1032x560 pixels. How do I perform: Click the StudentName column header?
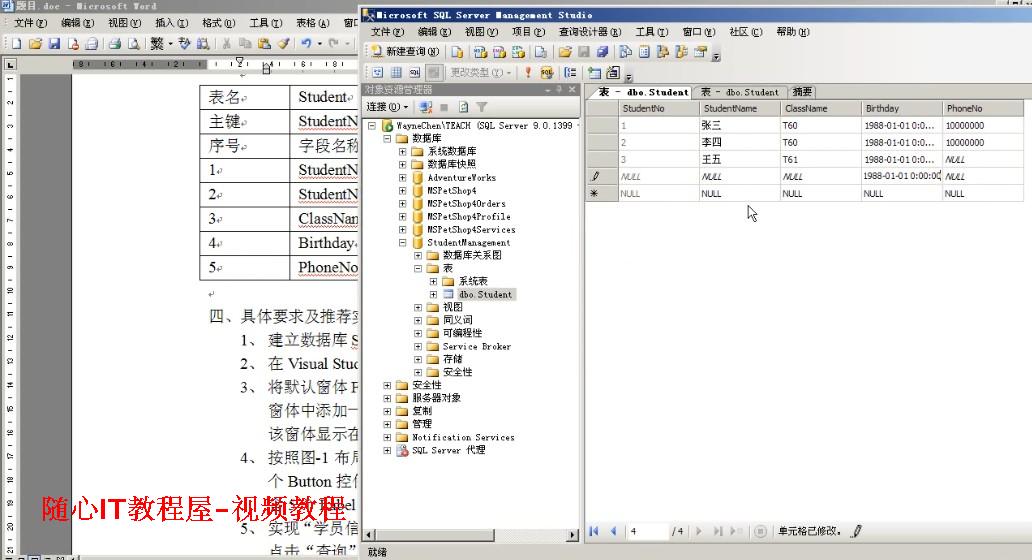[739, 108]
